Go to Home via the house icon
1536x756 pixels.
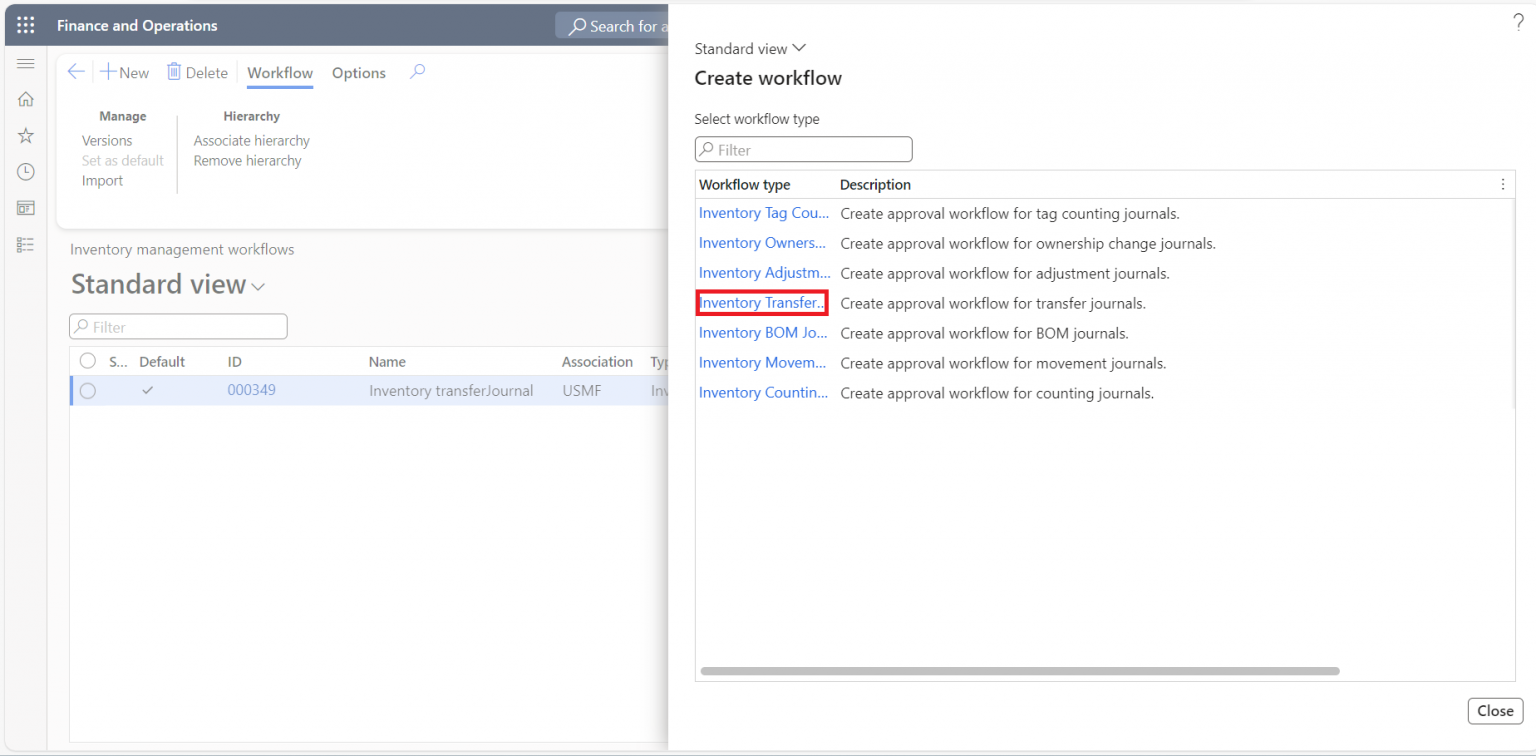pyautogui.click(x=26, y=99)
